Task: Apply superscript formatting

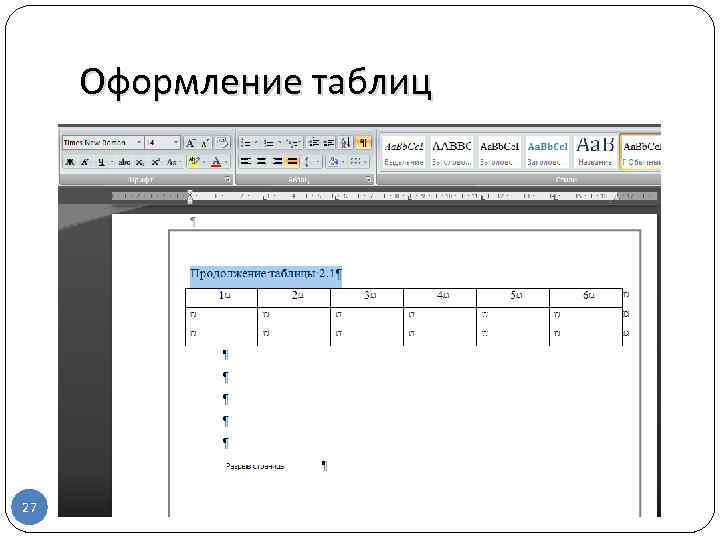Action: click(156, 162)
